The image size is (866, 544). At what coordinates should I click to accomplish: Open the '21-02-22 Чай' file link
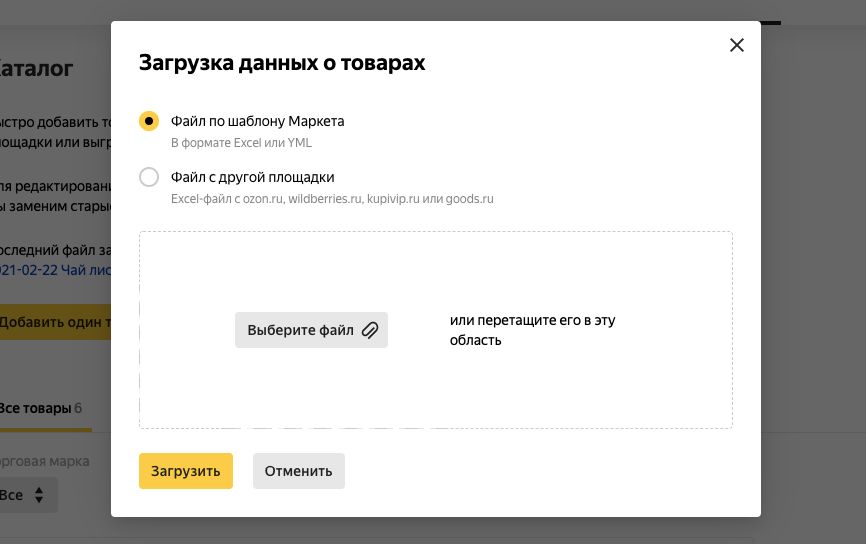click(x=55, y=270)
